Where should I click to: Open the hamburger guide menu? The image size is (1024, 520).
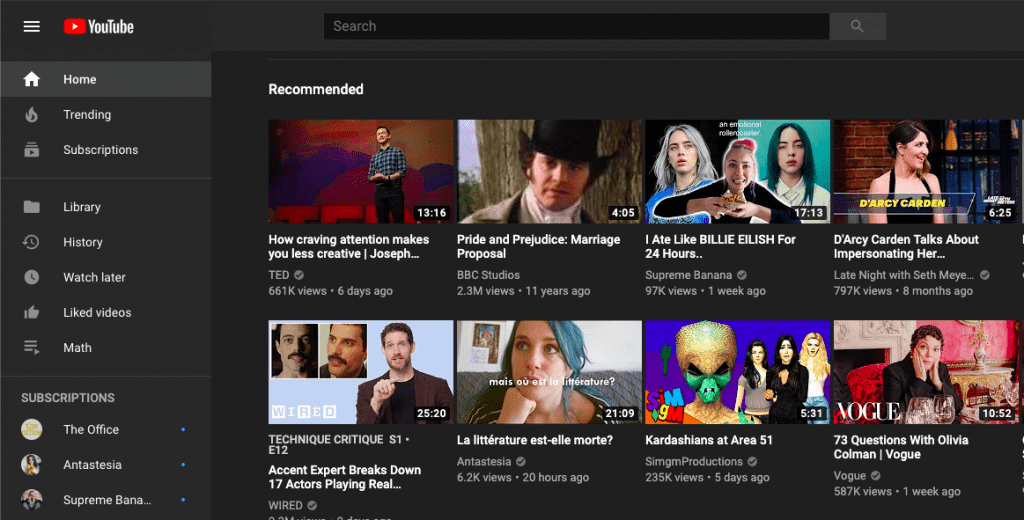32,27
